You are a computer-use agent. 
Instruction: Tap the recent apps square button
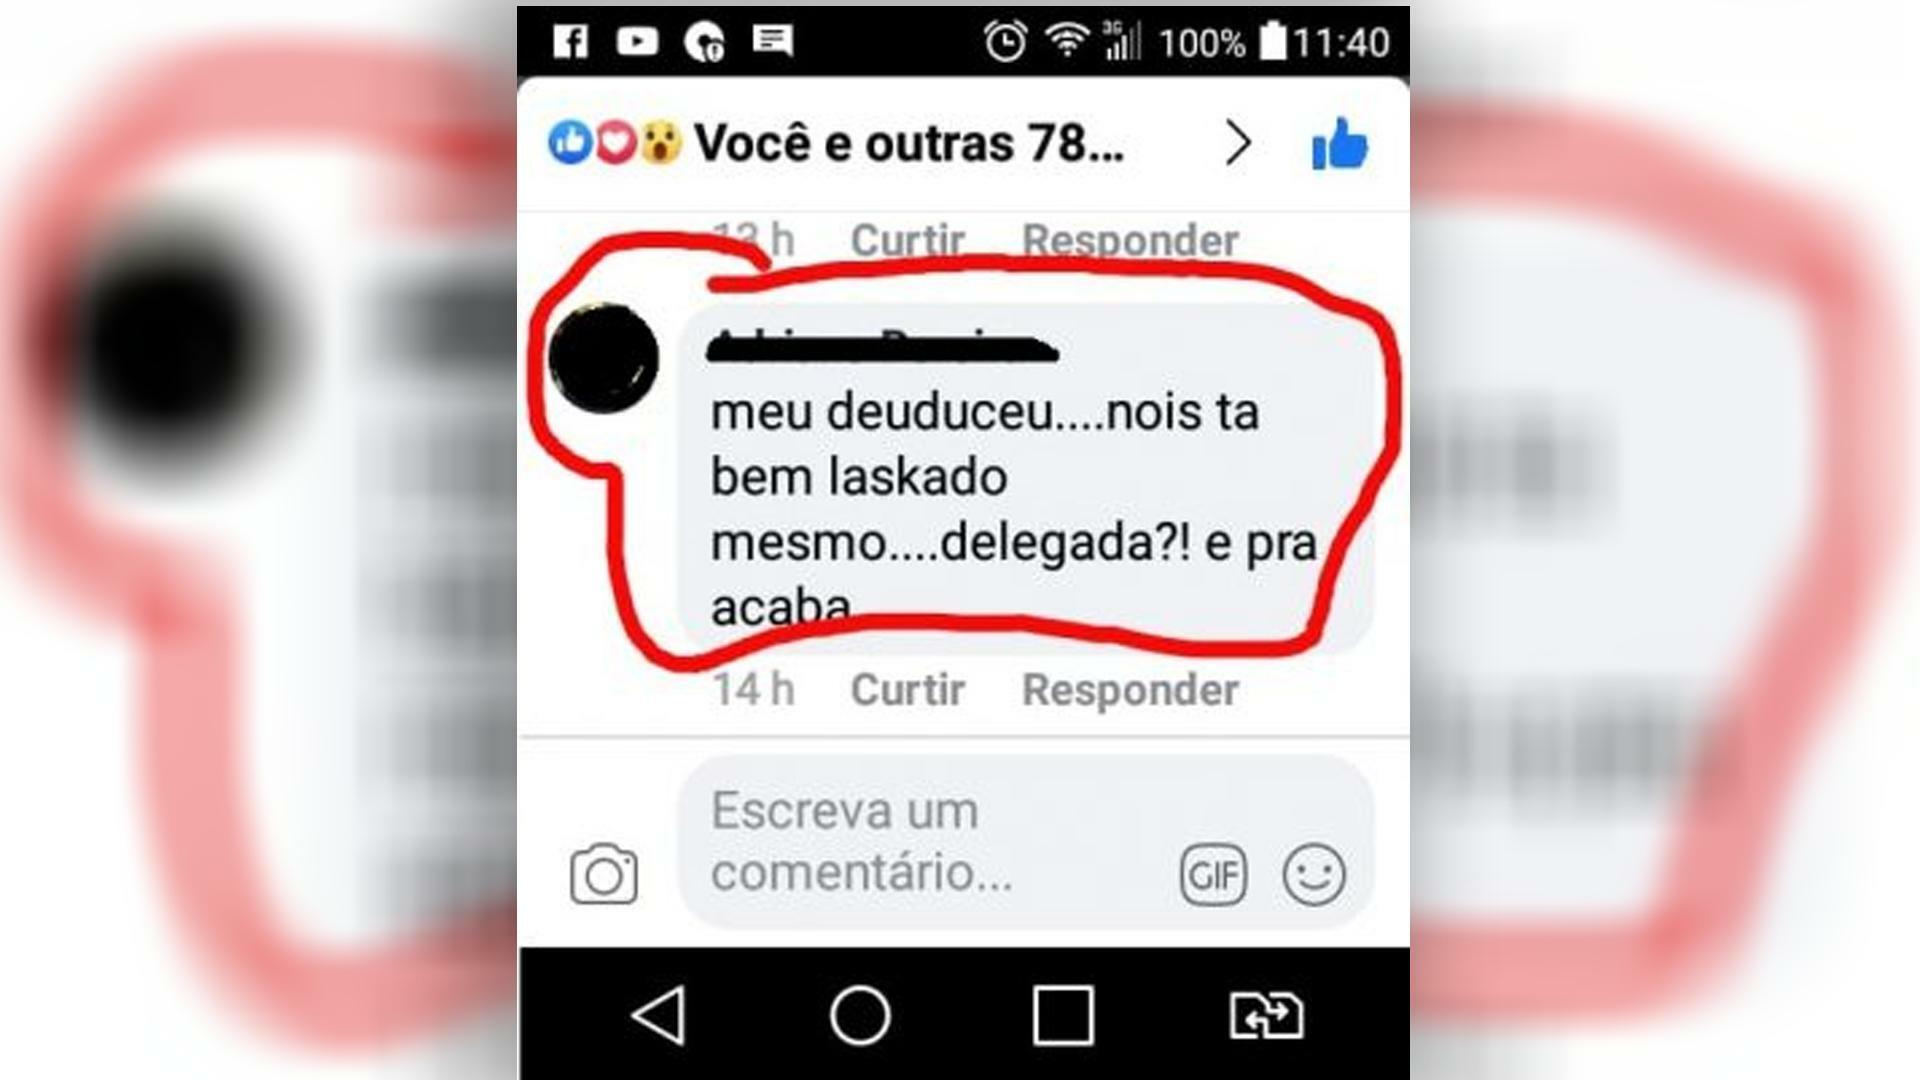click(x=1062, y=1016)
